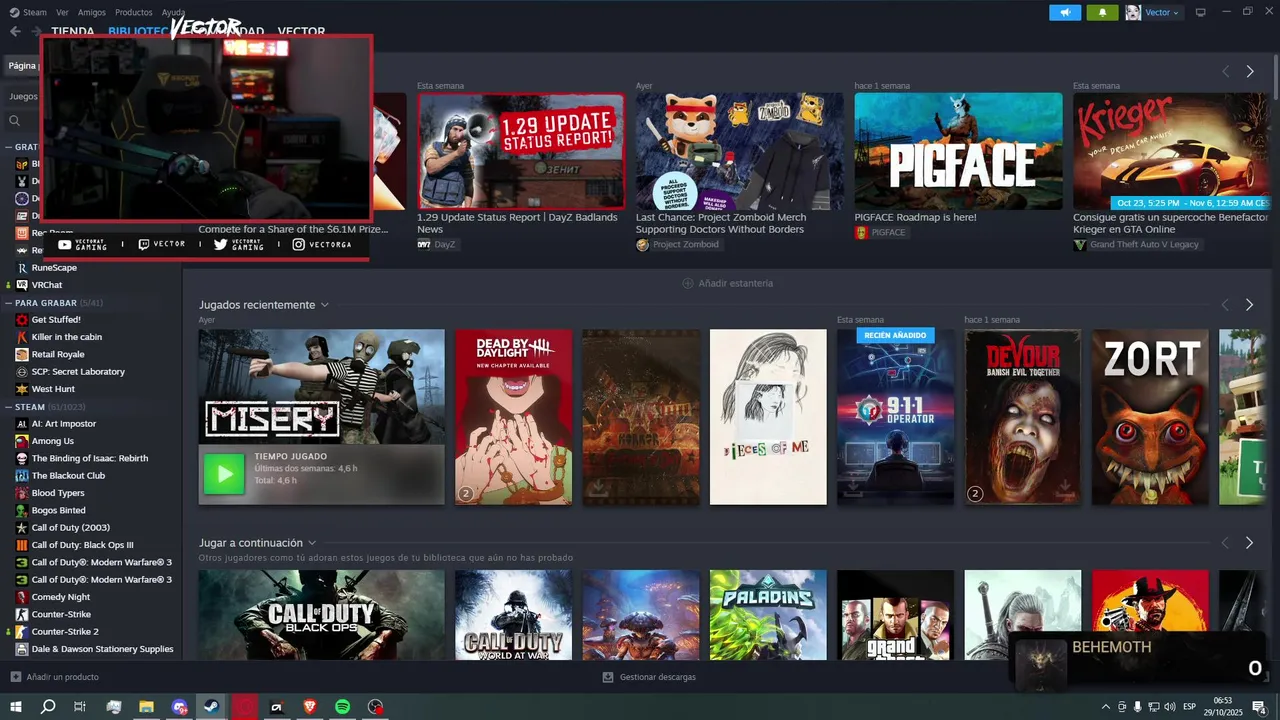Click Añadir estantería
This screenshot has height=720, width=1280.
pos(727,283)
